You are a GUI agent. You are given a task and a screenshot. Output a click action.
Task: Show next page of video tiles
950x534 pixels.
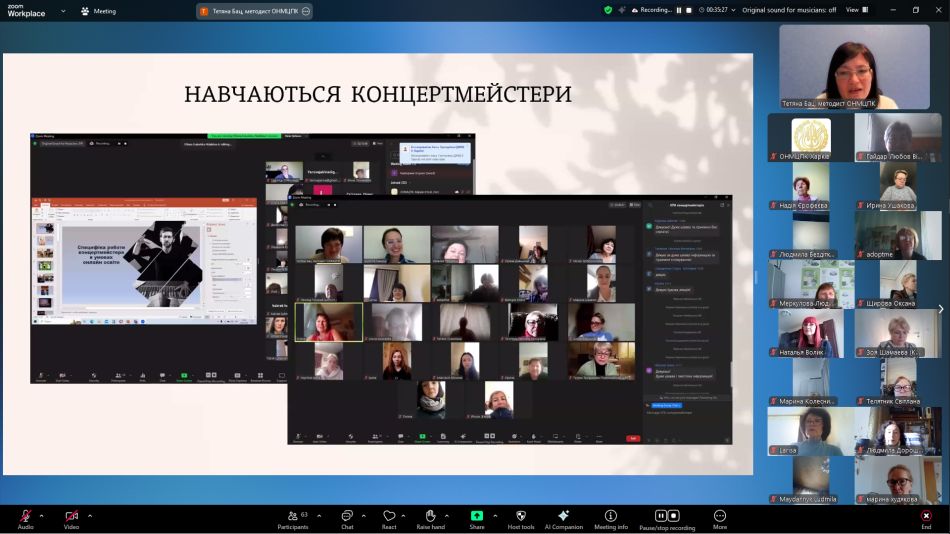pyautogui.click(x=940, y=309)
